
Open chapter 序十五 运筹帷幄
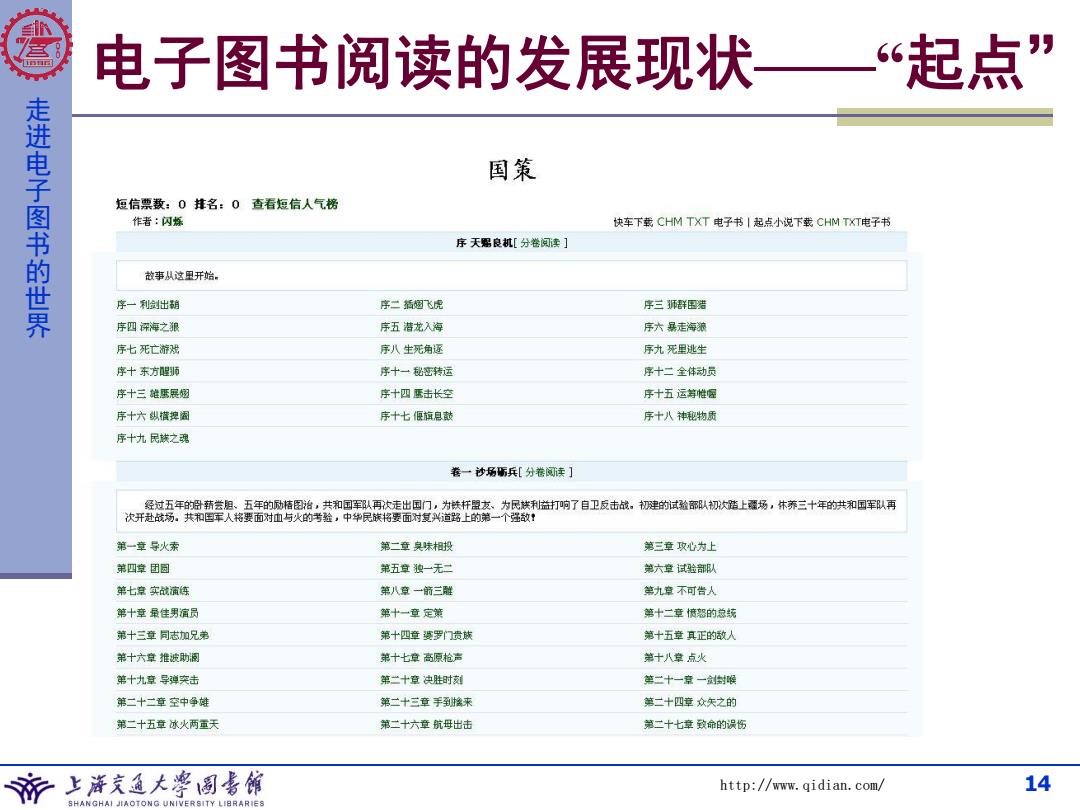[x=680, y=394]
